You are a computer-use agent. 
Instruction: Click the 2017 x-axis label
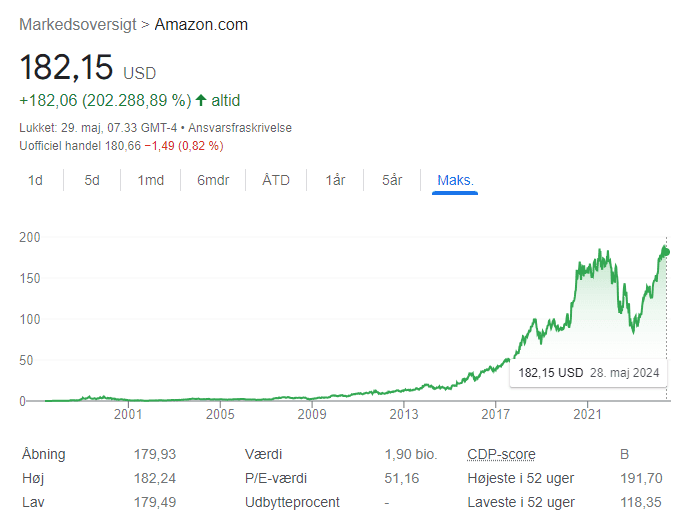coord(496,413)
